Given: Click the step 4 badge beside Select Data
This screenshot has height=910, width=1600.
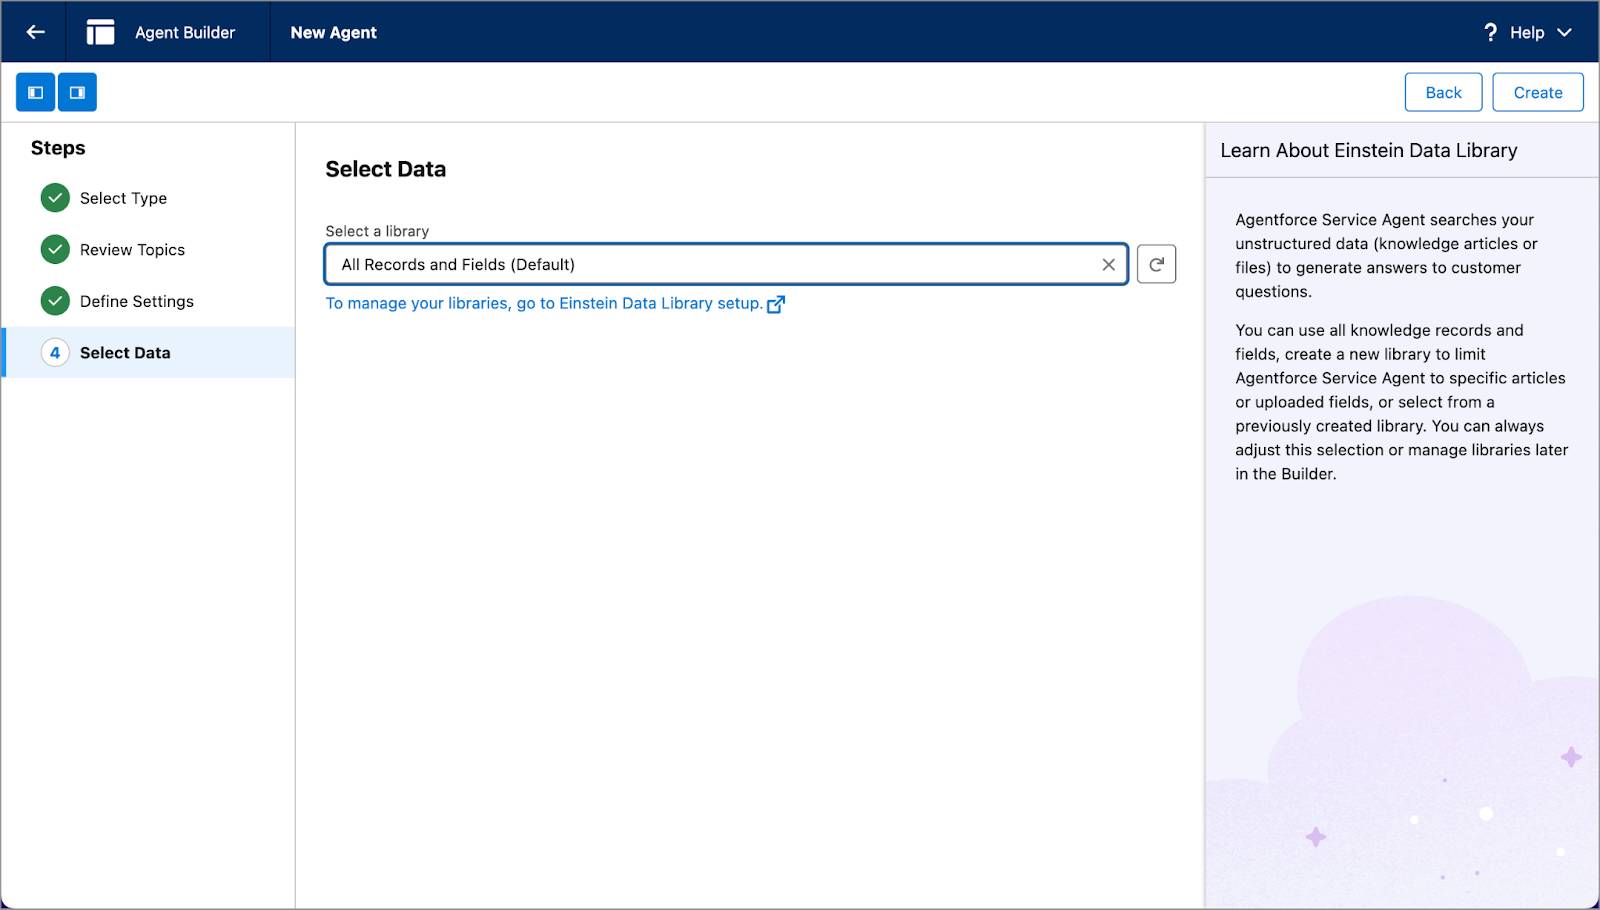Looking at the screenshot, I should (55, 352).
